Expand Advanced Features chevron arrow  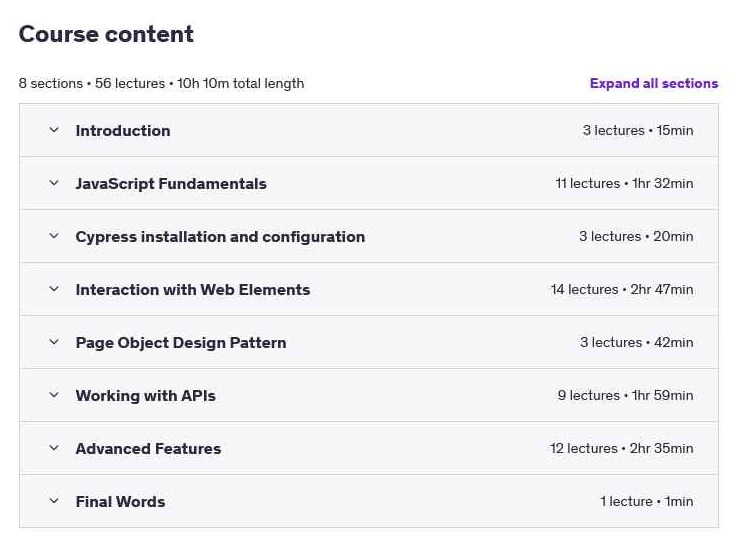point(54,448)
